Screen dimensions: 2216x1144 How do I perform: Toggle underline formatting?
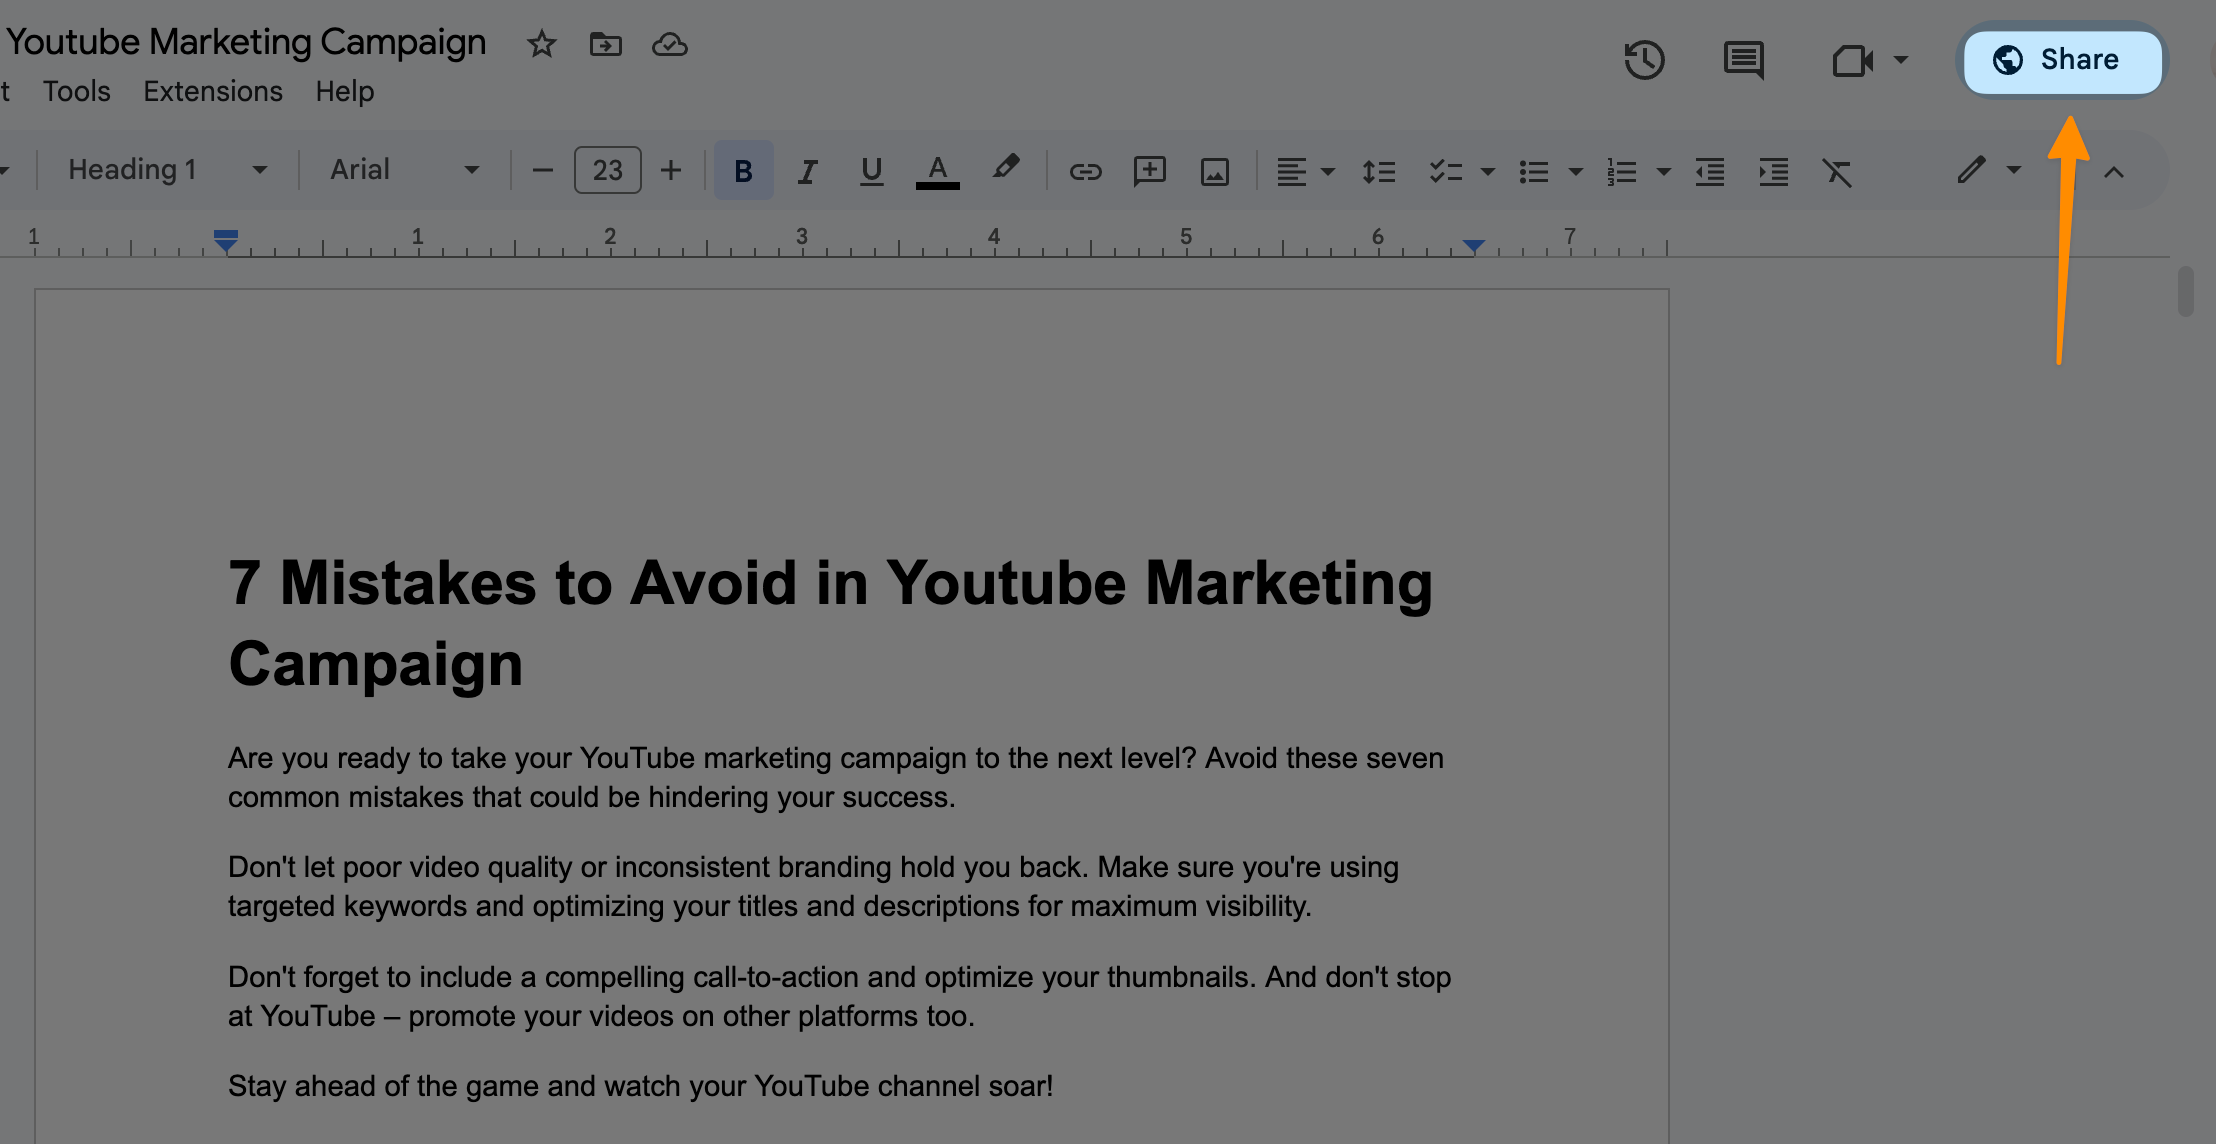pyautogui.click(x=871, y=171)
